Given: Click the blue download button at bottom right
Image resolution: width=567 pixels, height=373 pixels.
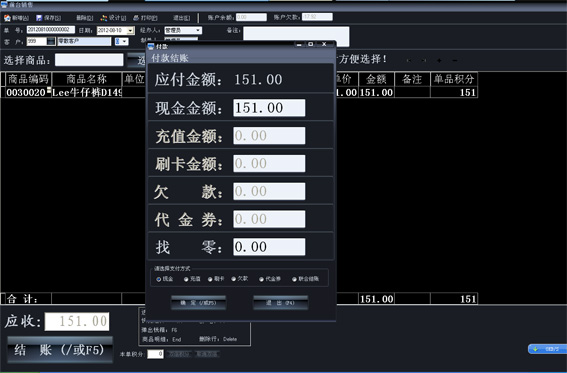Looking at the screenshot, I should 547,349.
